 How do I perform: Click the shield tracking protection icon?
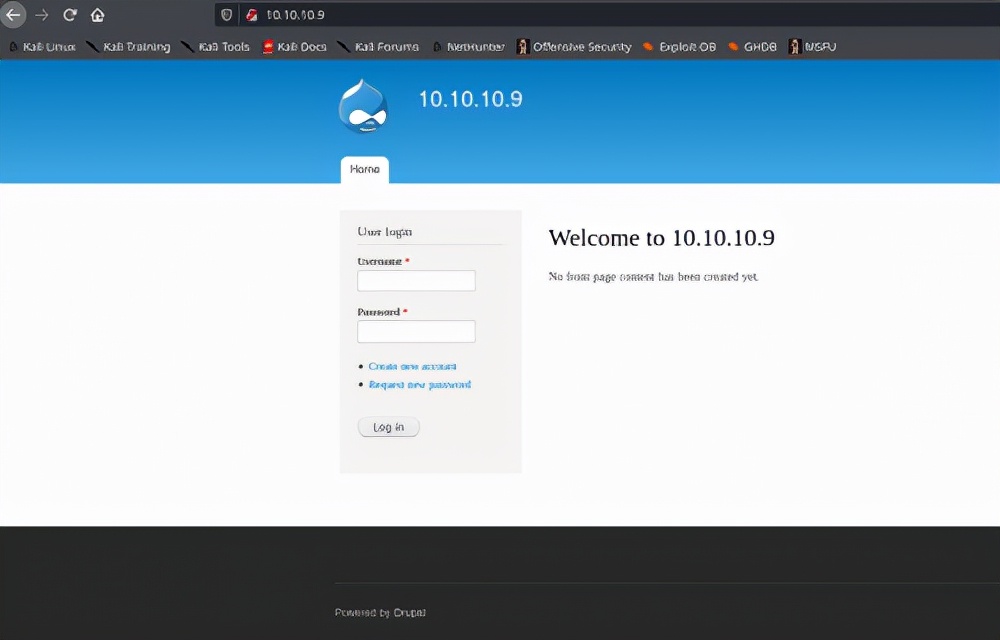click(x=226, y=15)
